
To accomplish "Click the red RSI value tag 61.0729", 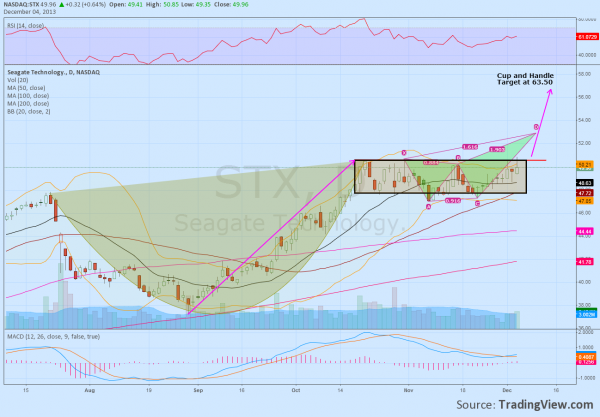I will pyautogui.click(x=587, y=37).
